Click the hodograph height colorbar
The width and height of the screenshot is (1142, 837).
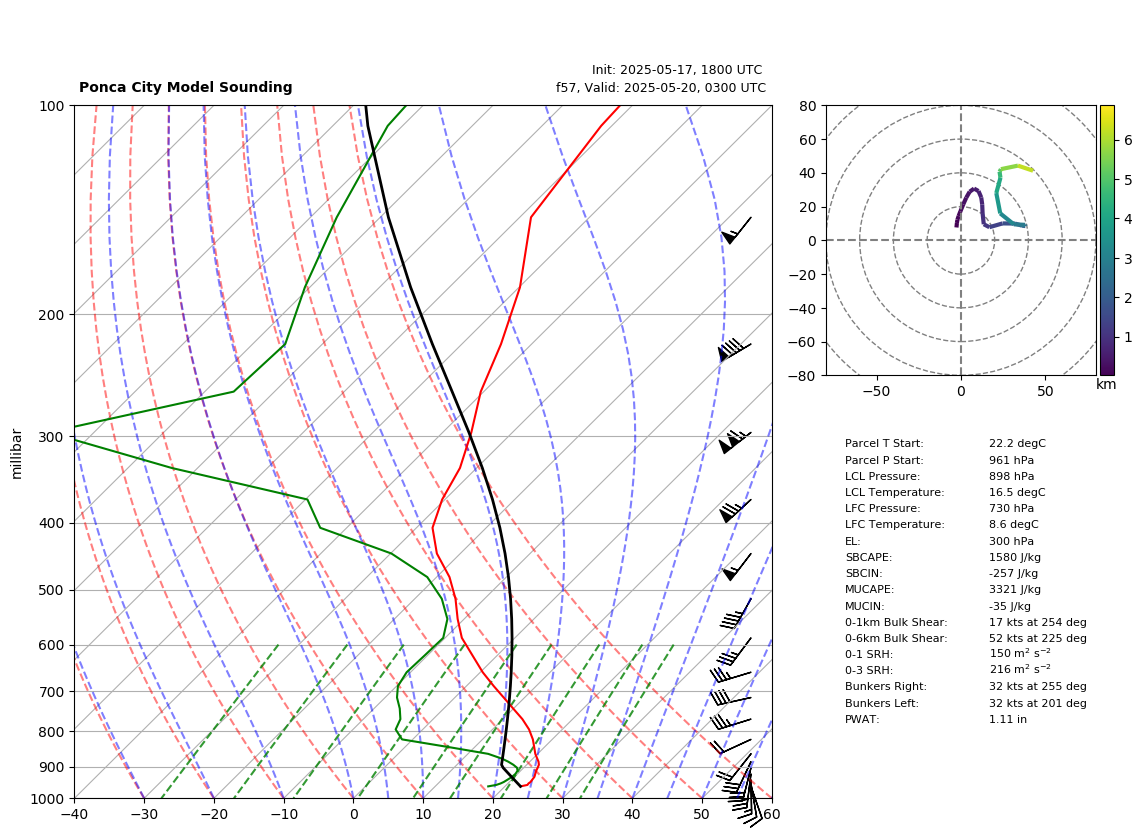(1107, 240)
